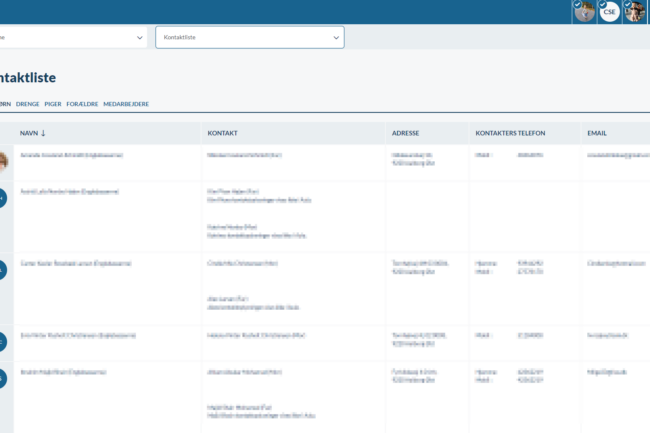Click the blue avatar in fourth contact row
The width and height of the screenshot is (650, 433).
pyautogui.click(x=2, y=342)
